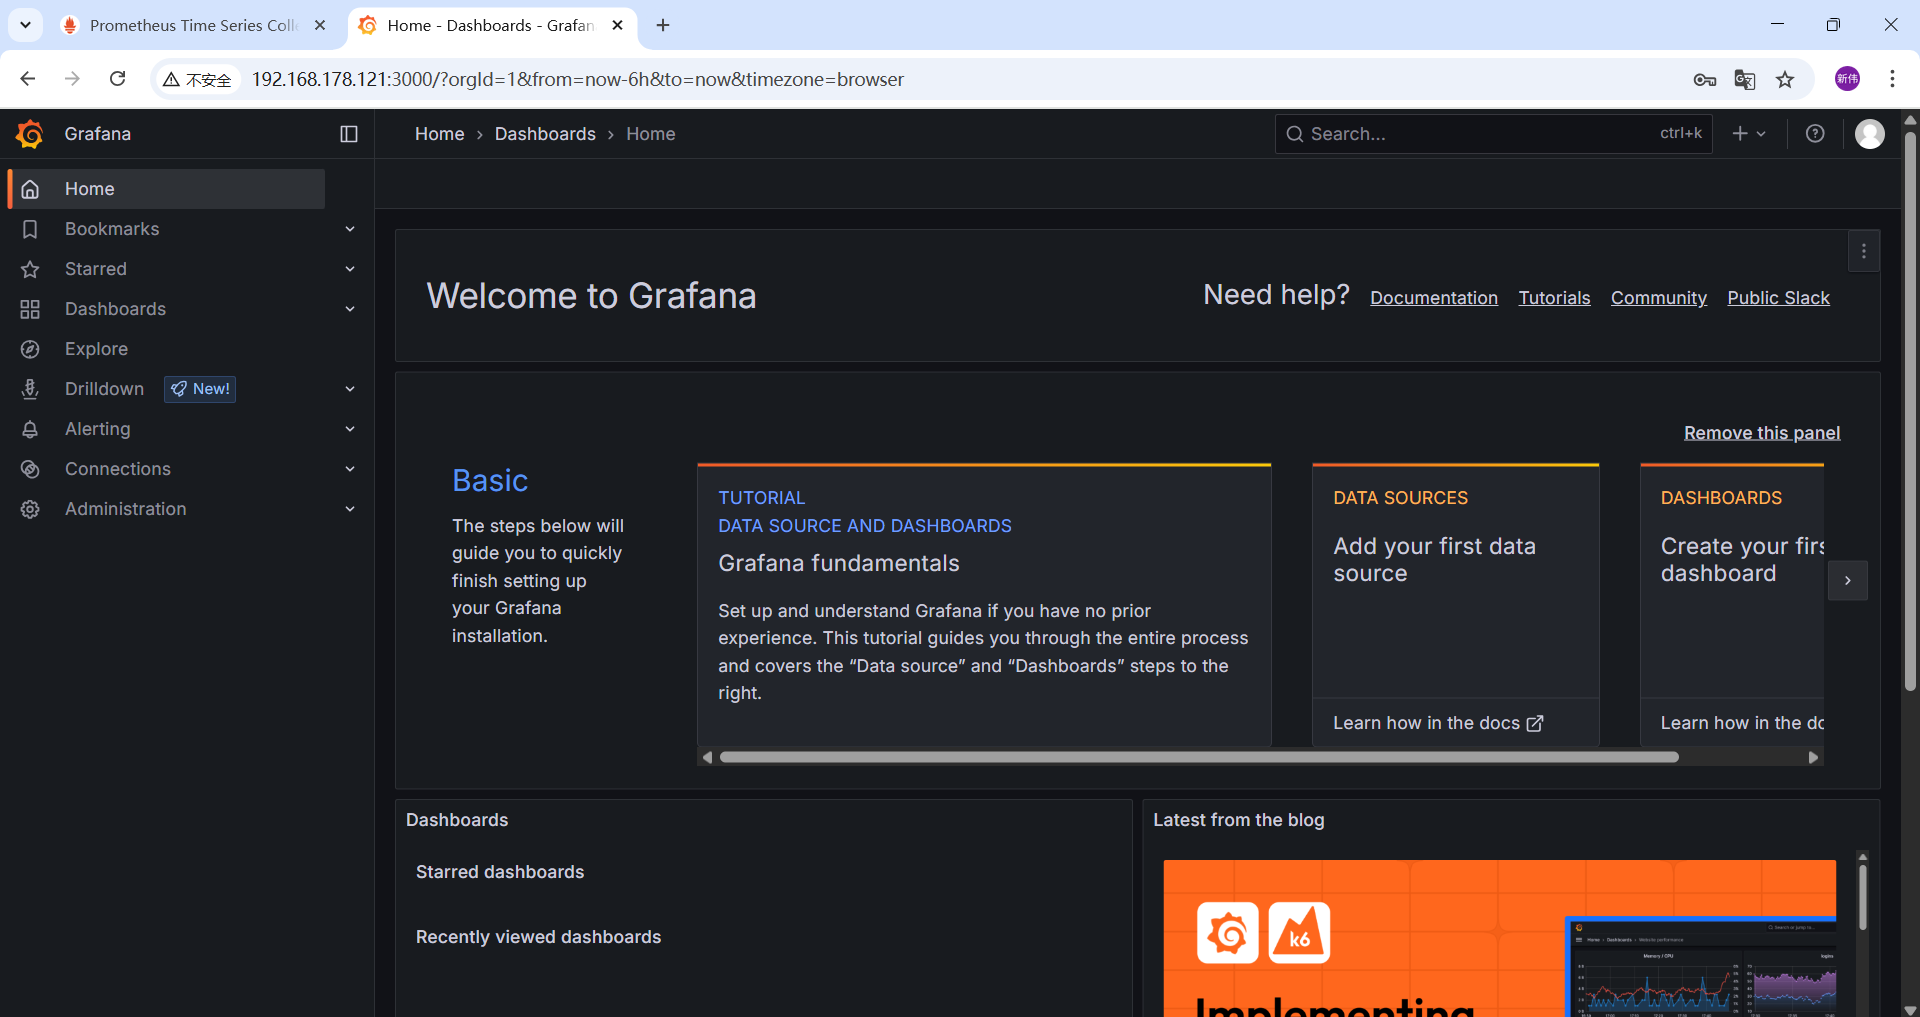The width and height of the screenshot is (1920, 1017).
Task: Collapse the sidebar using the dock toggle
Action: coord(348,133)
